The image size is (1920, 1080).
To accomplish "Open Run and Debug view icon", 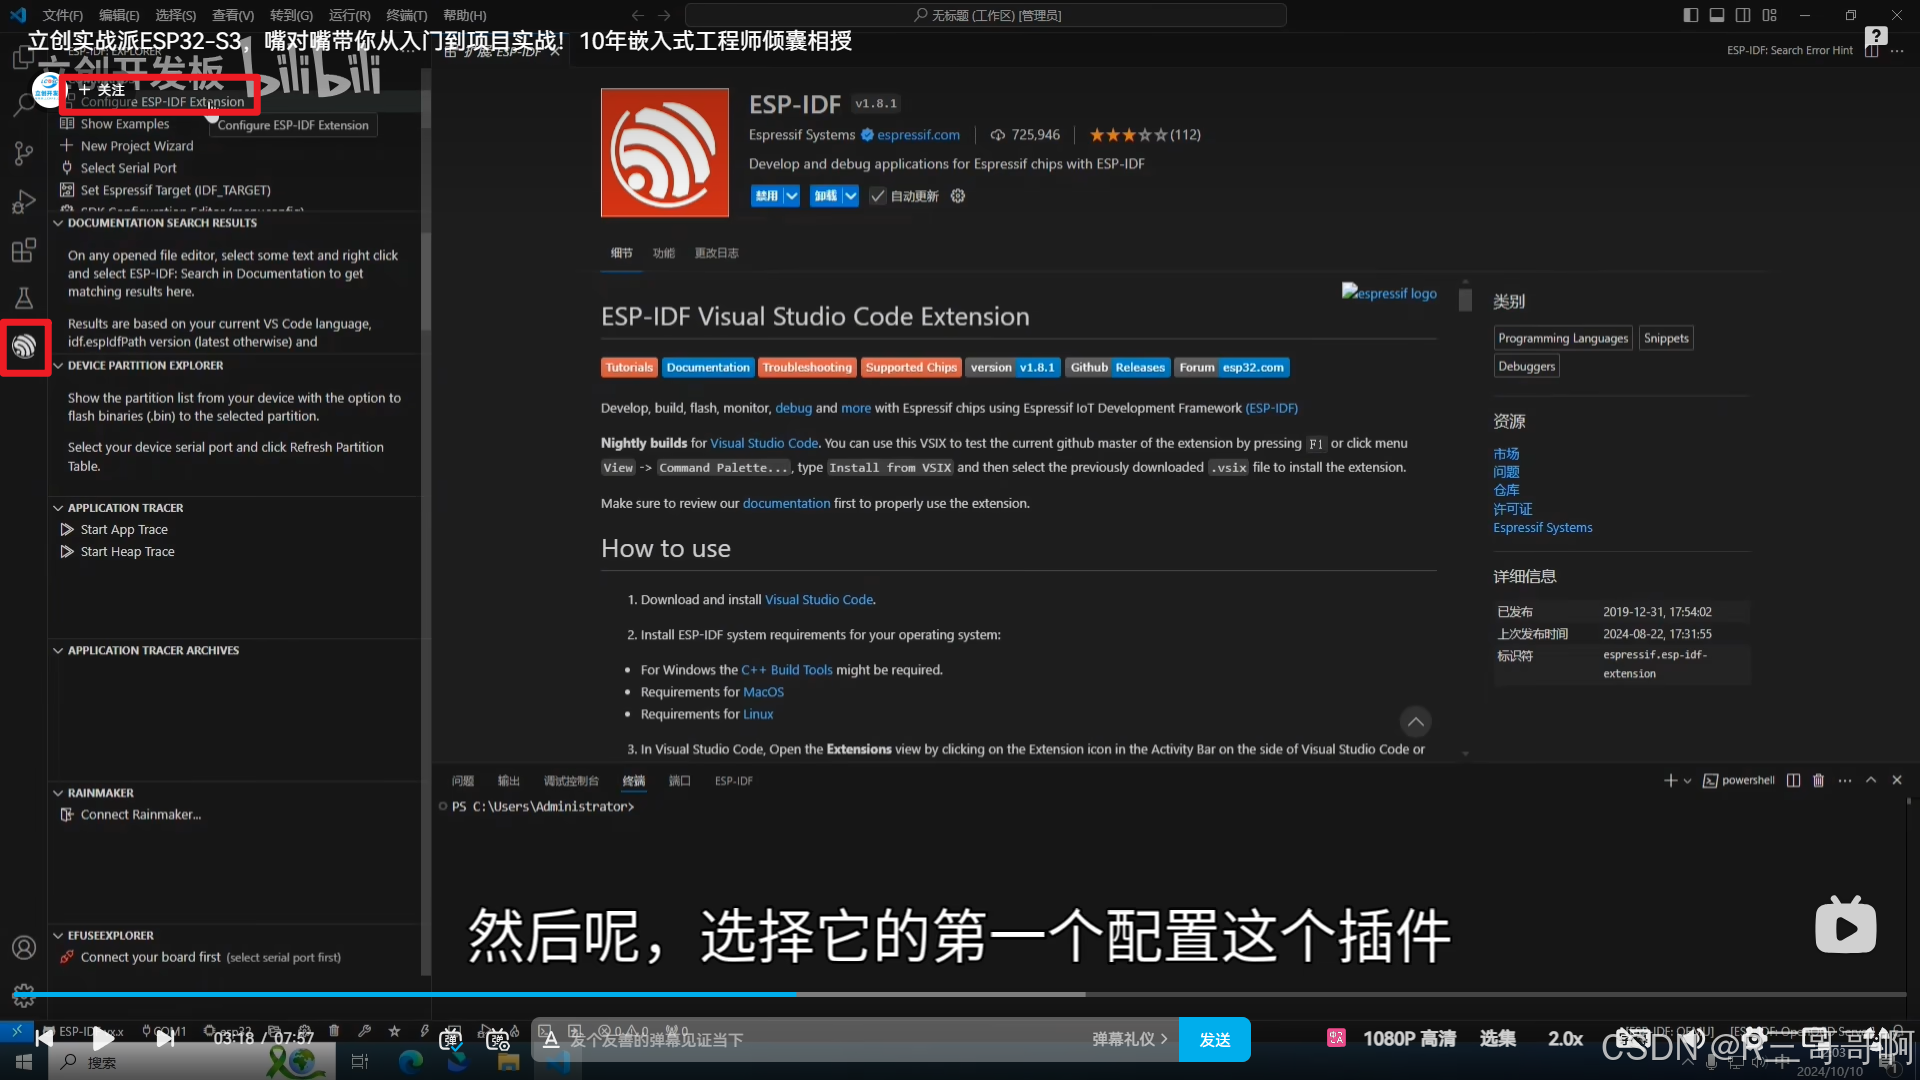I will click(x=24, y=202).
